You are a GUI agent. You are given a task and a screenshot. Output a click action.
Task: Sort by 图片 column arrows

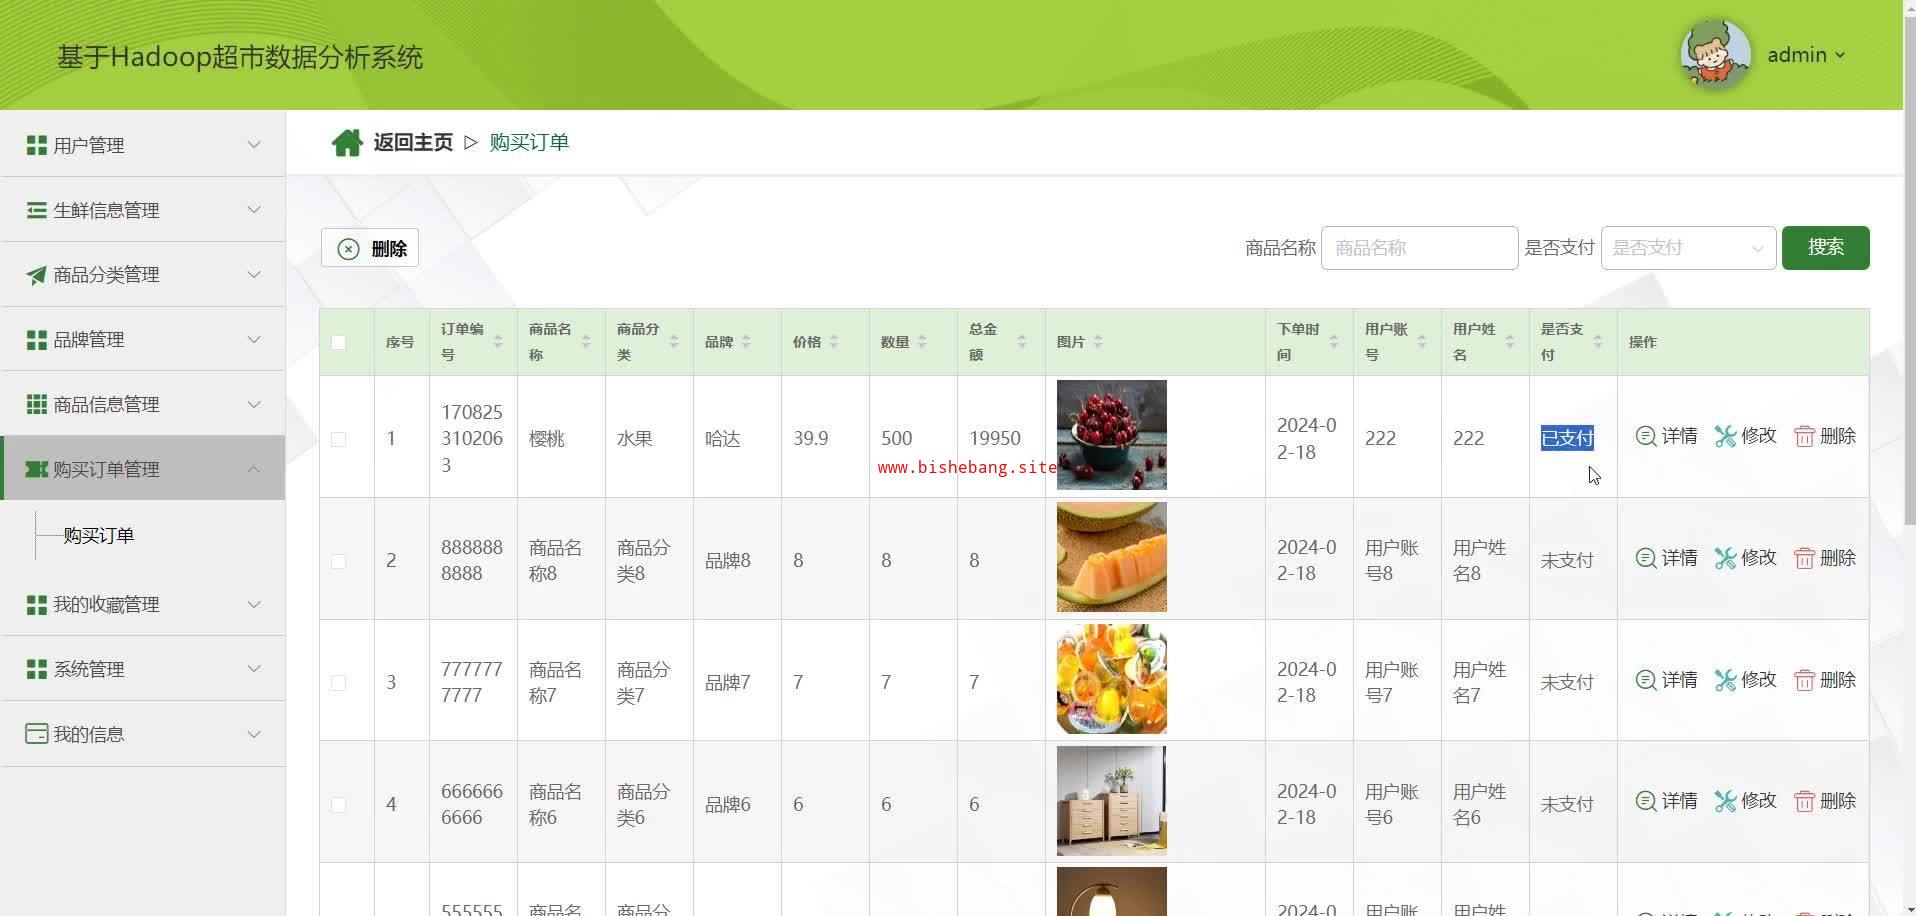point(1098,342)
